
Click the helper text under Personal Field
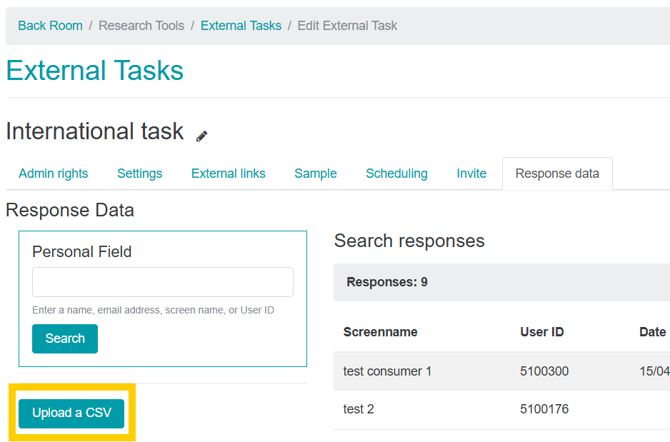click(x=153, y=310)
